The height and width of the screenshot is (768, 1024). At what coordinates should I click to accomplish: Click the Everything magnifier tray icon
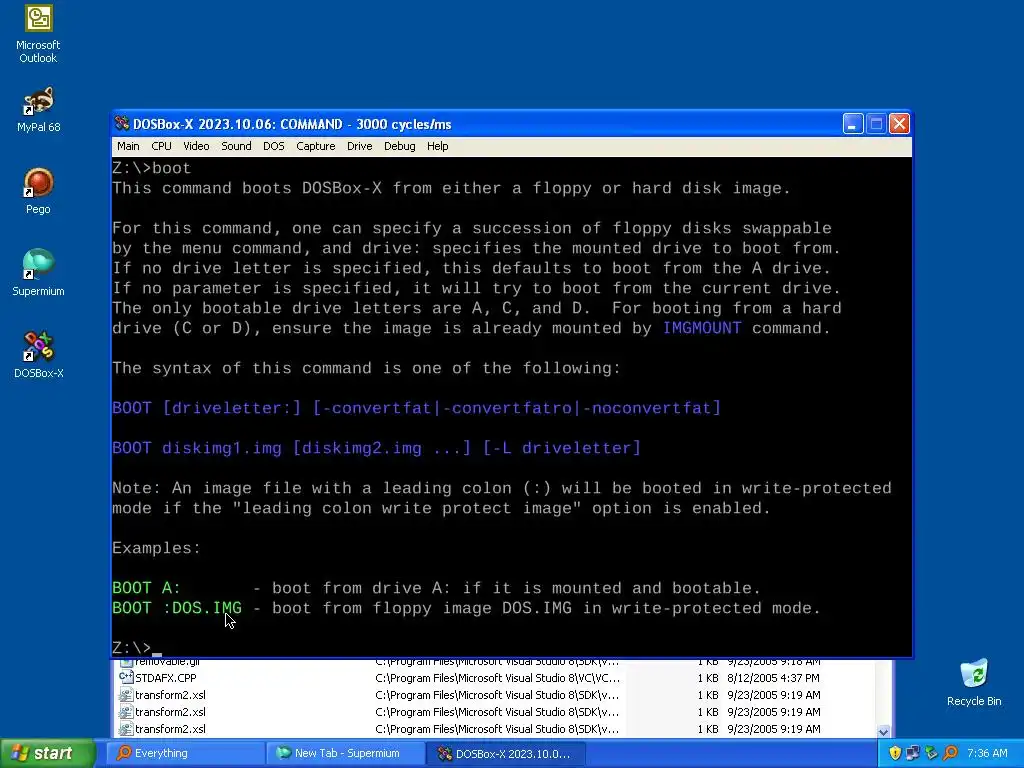951,753
